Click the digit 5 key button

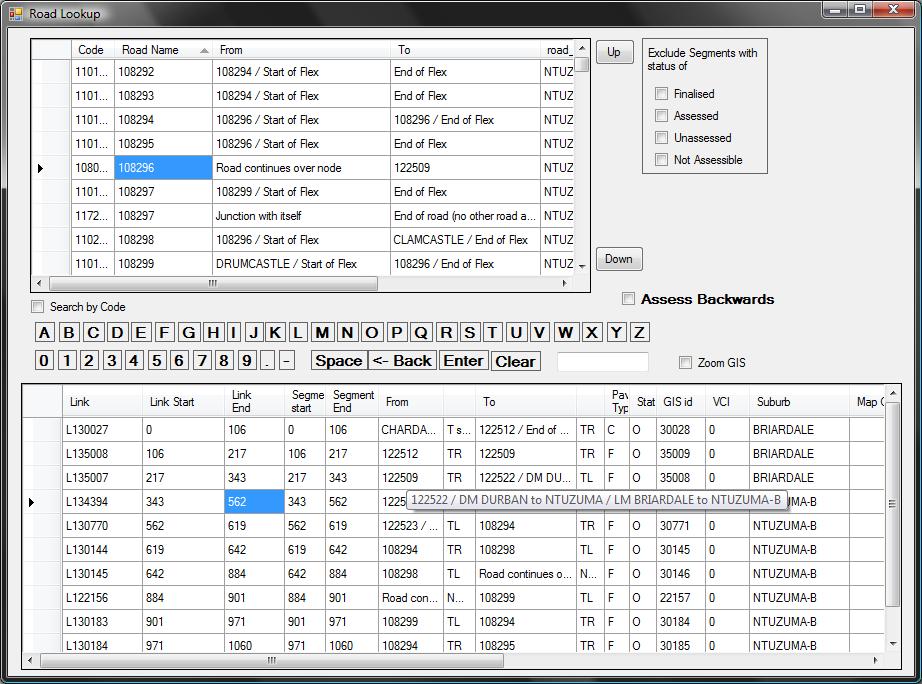156,361
